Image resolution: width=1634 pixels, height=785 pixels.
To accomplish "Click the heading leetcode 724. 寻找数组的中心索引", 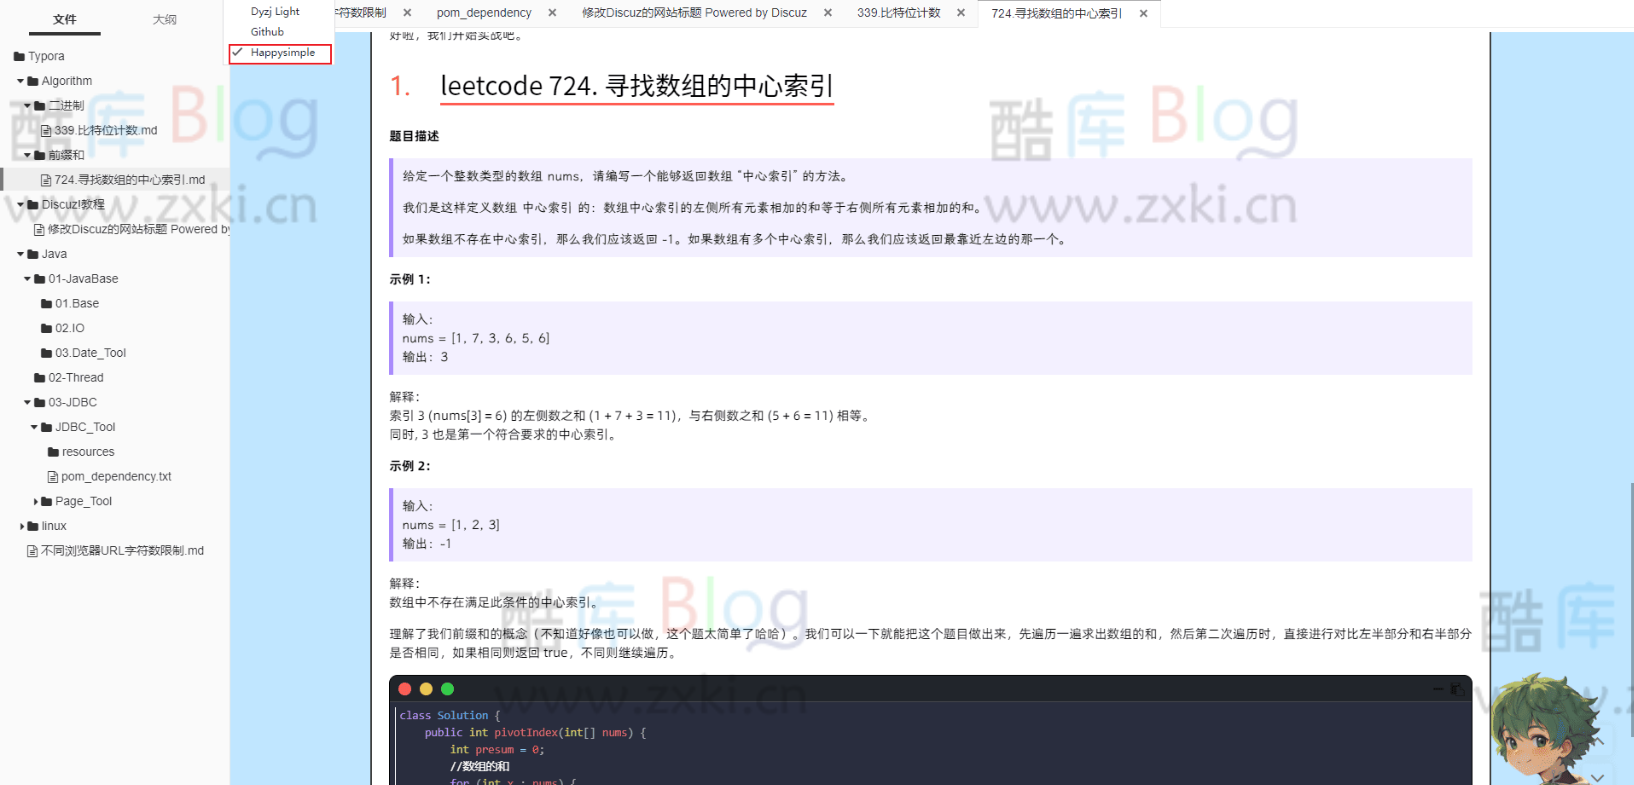I will pos(637,86).
